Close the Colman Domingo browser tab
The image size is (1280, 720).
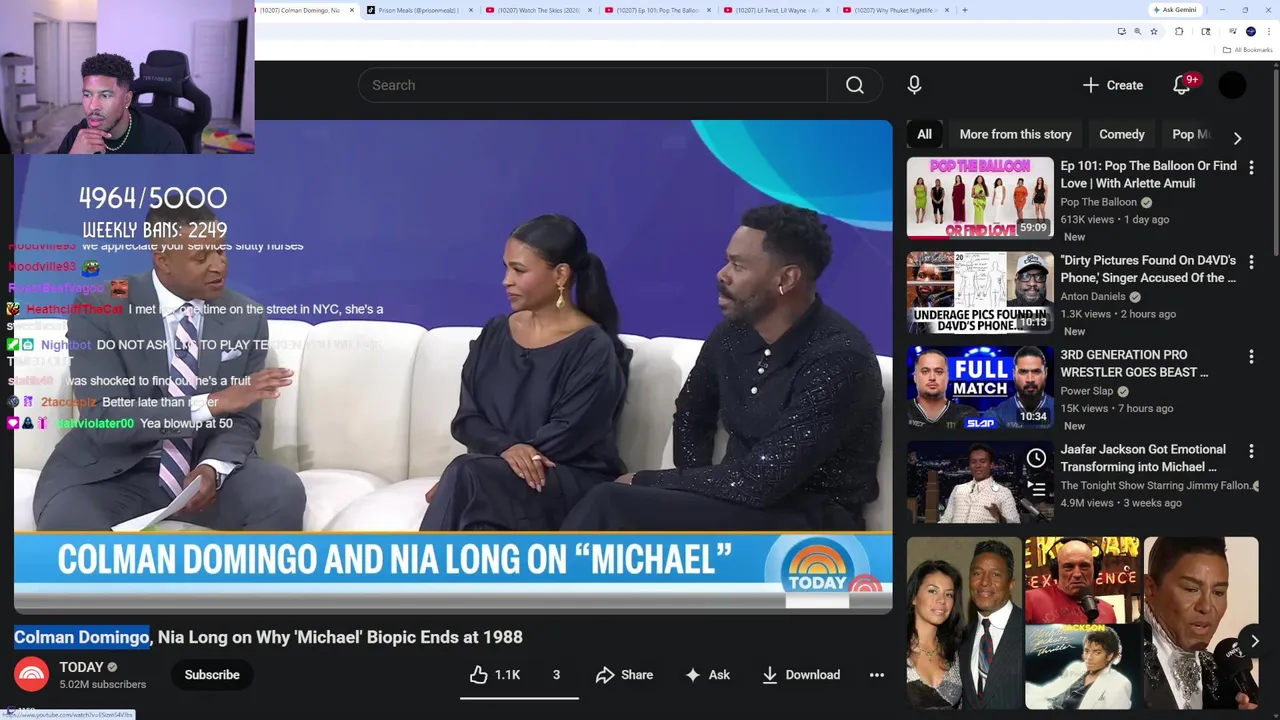[352, 10]
